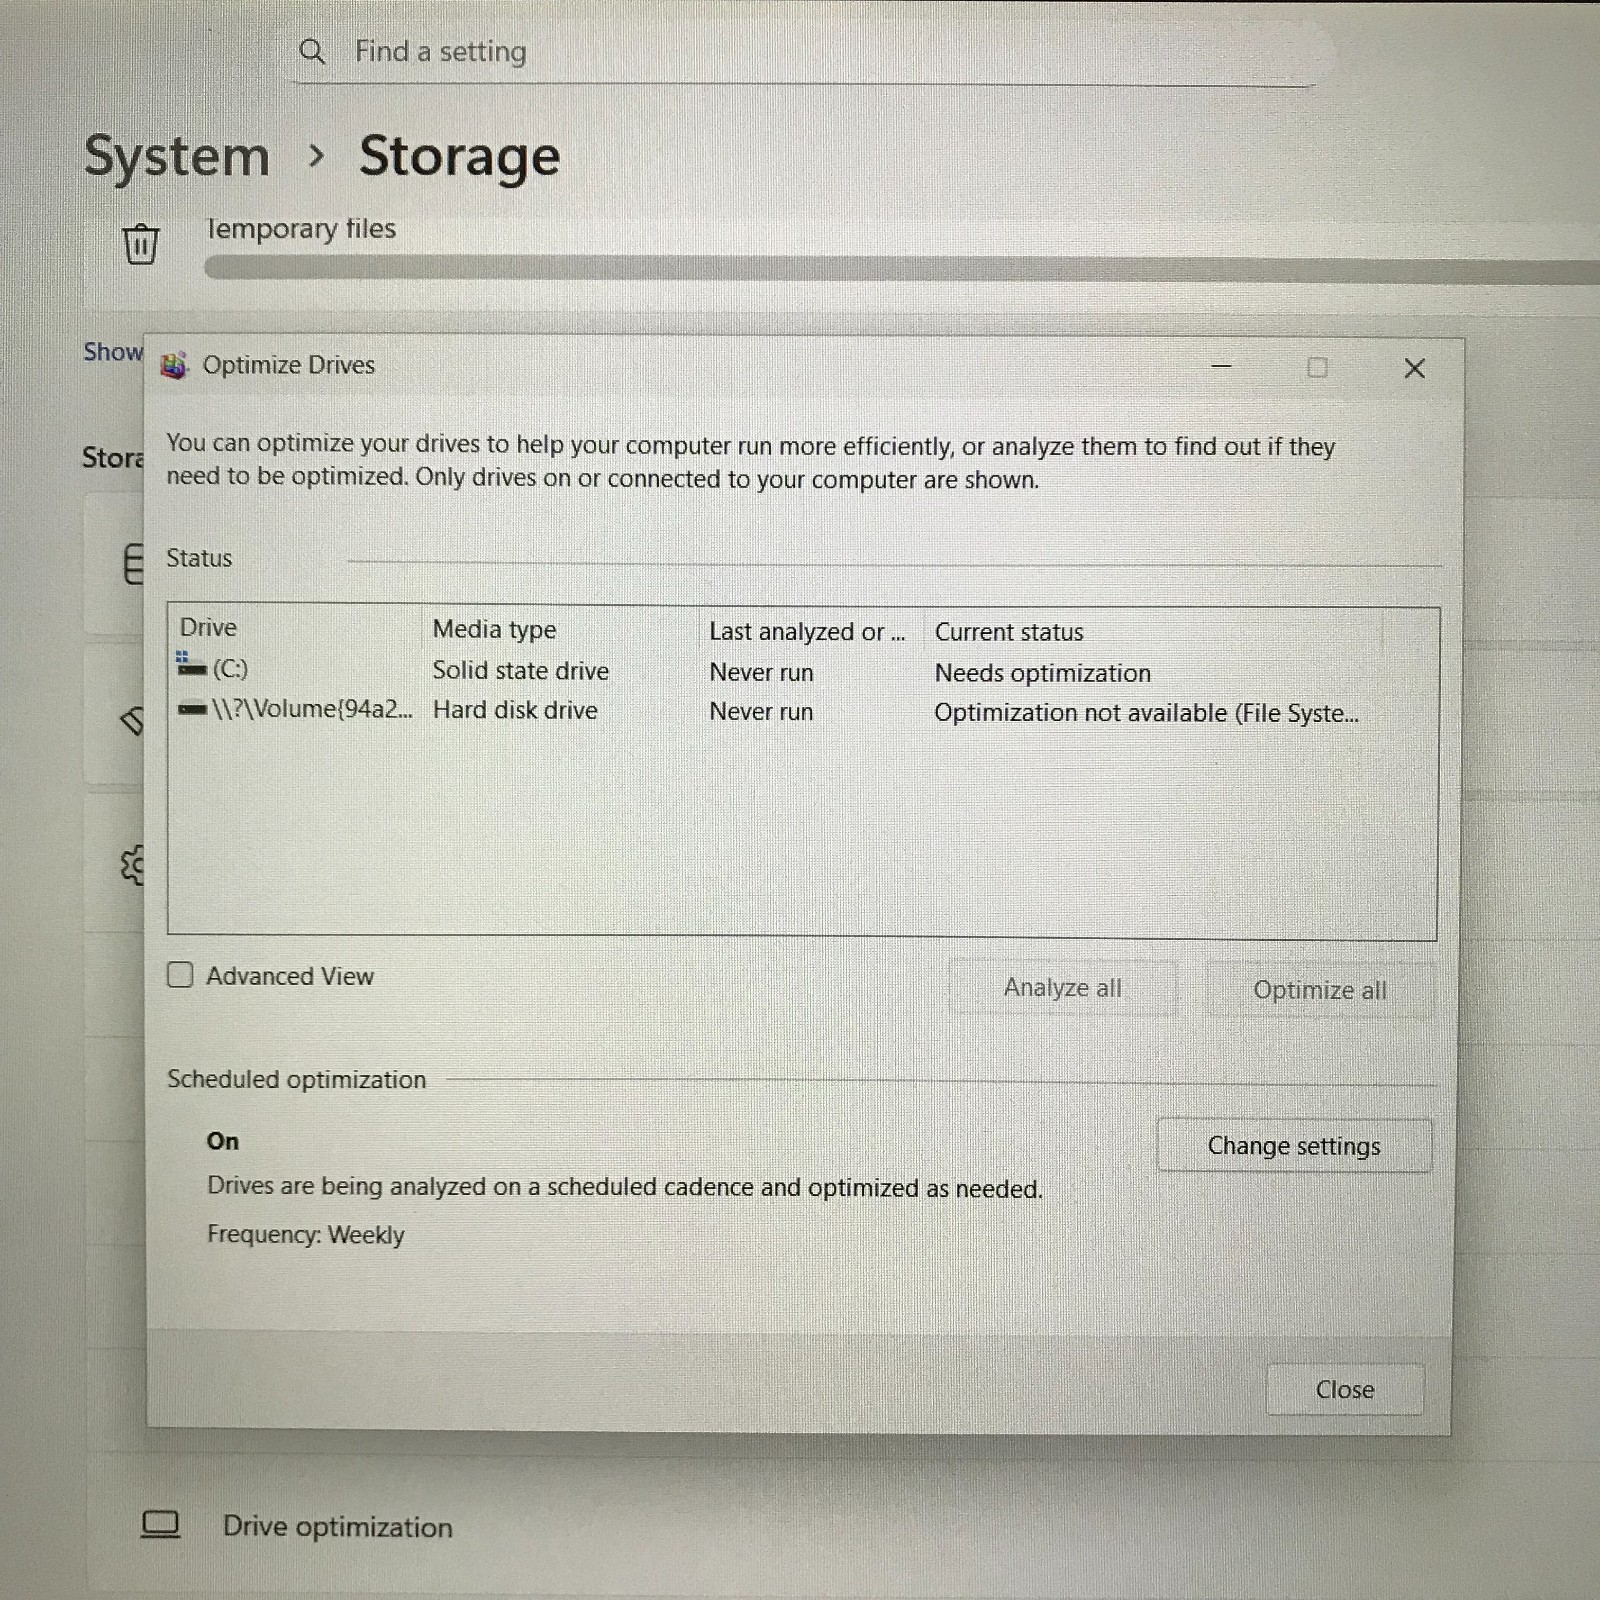Click the Temporary files trash can icon
The width and height of the screenshot is (1600, 1600).
[141, 243]
